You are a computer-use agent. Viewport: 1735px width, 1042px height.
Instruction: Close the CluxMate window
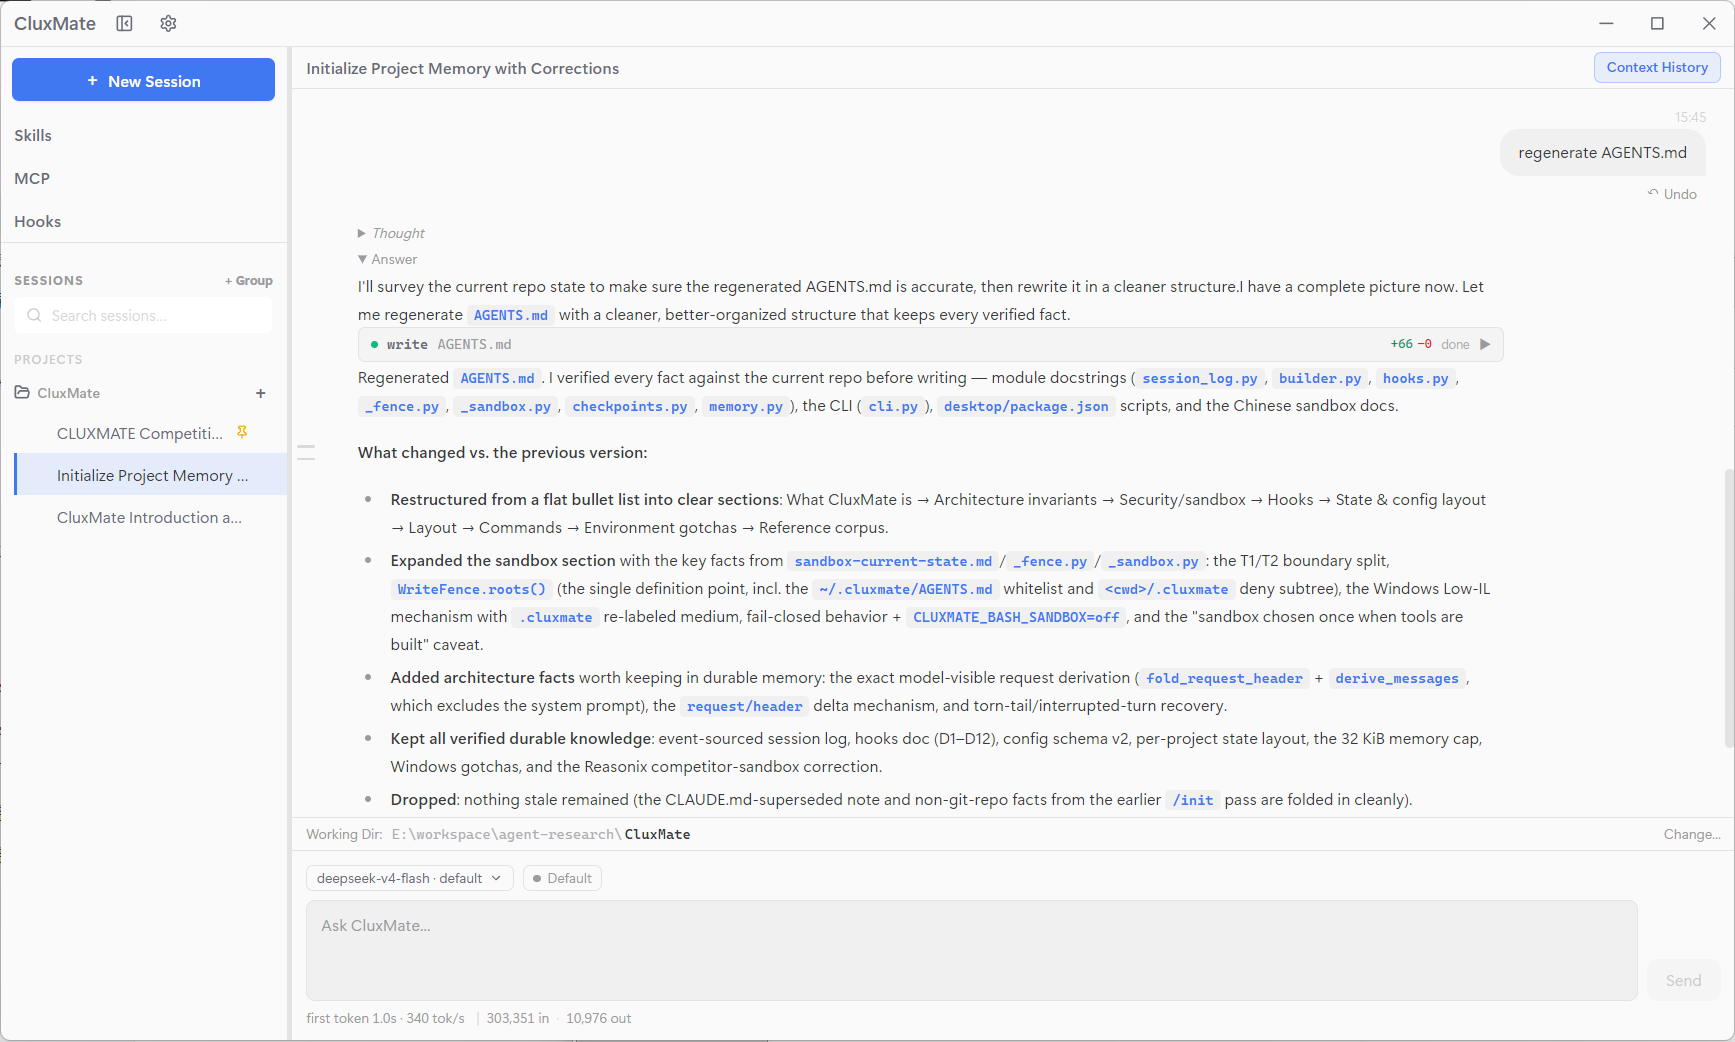[x=1709, y=23]
